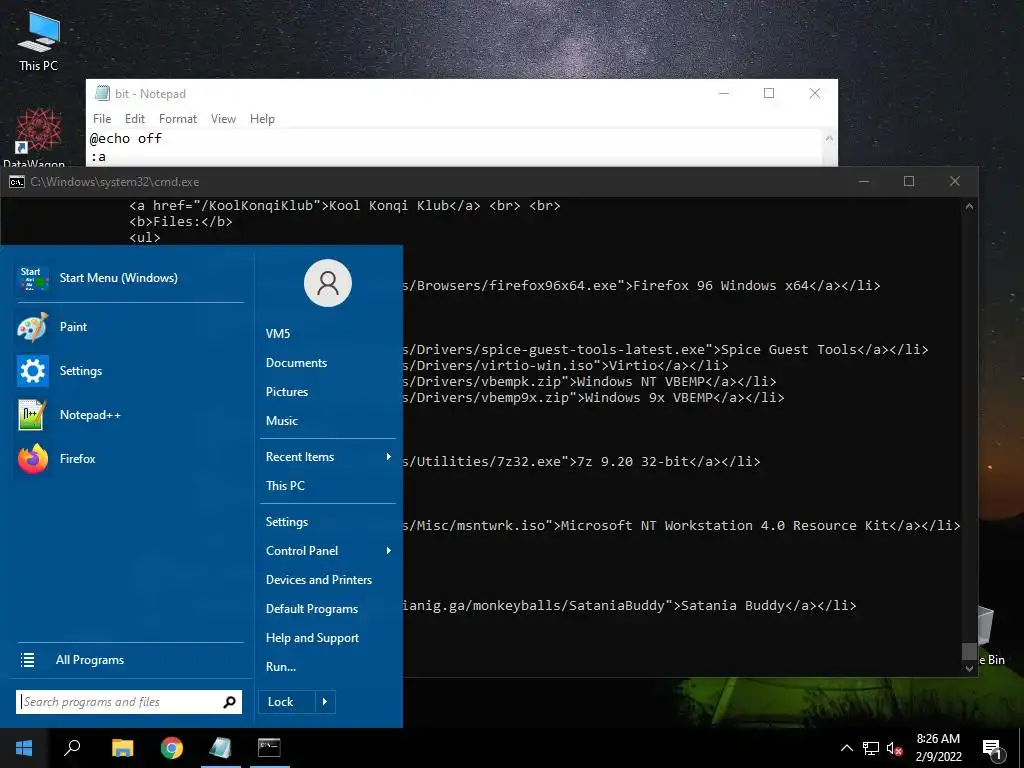The image size is (1024, 768).
Task: Click the Lock button
Action: [x=287, y=702]
